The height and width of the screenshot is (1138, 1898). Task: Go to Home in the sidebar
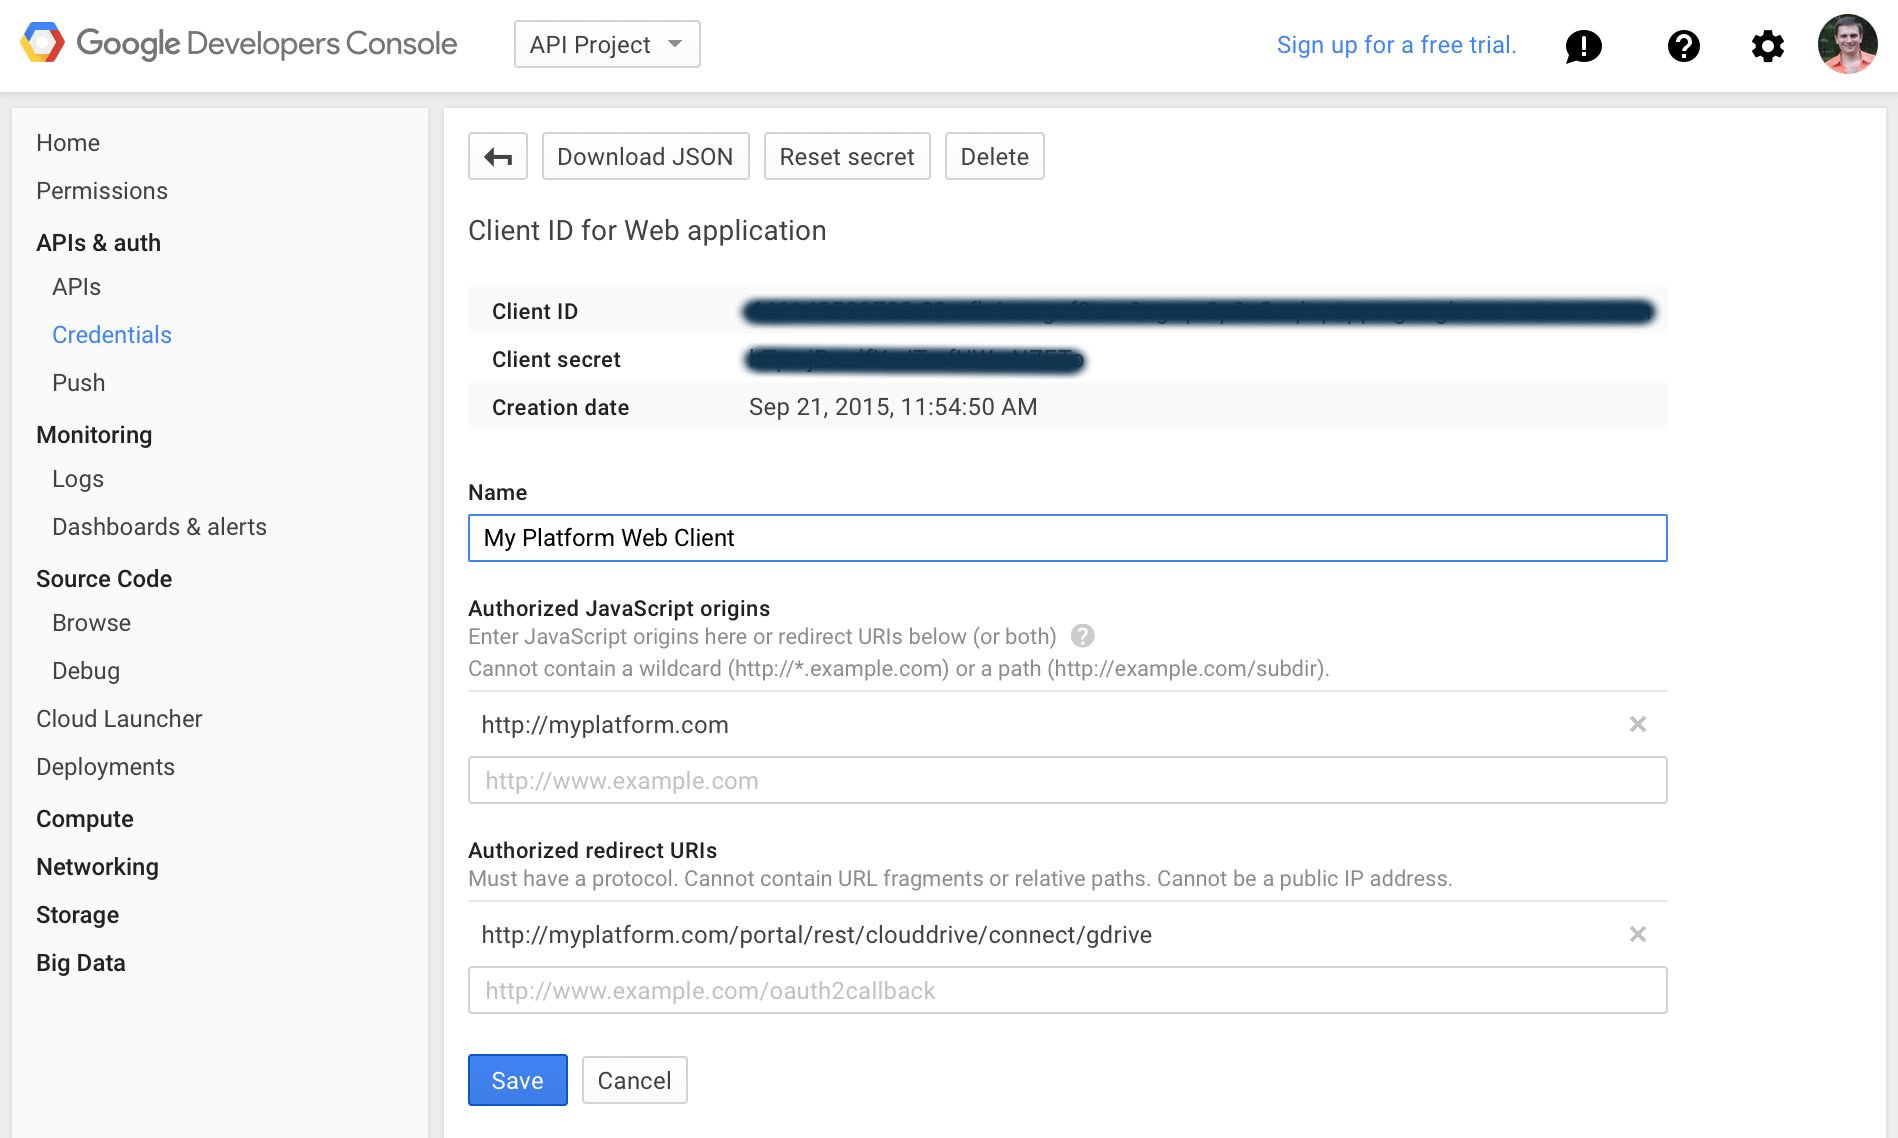68,143
